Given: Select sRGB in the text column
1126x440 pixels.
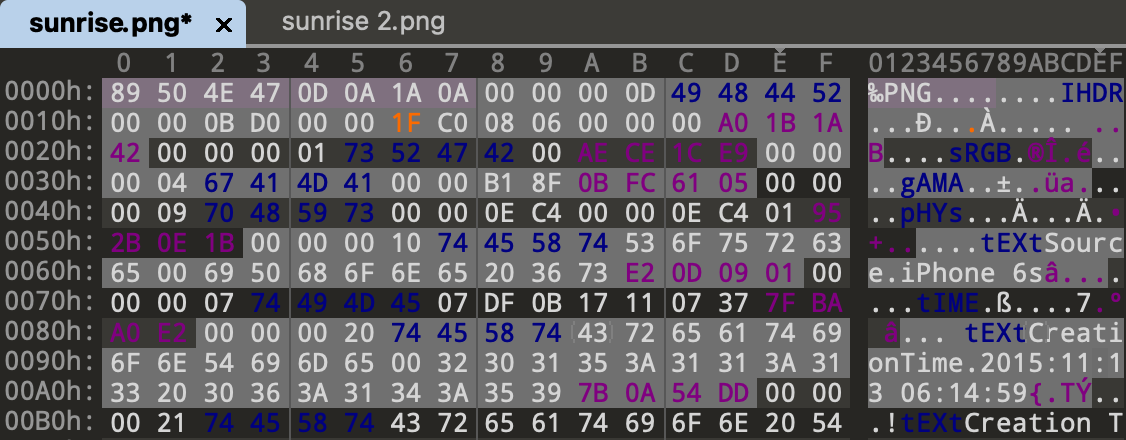Looking at the screenshot, I should (x=980, y=154).
